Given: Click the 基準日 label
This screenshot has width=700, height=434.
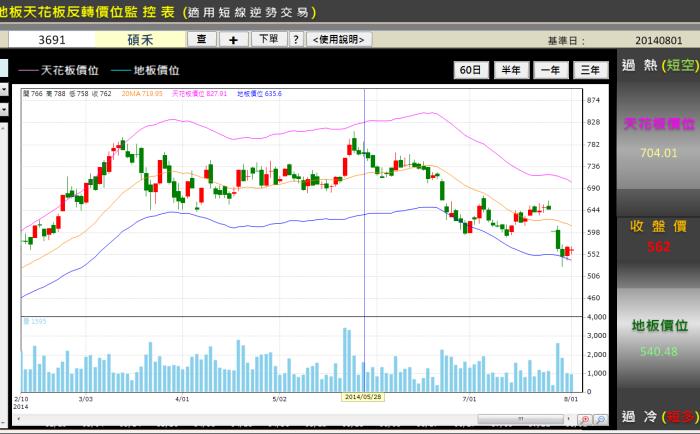Looking at the screenshot, I should 566,41.
